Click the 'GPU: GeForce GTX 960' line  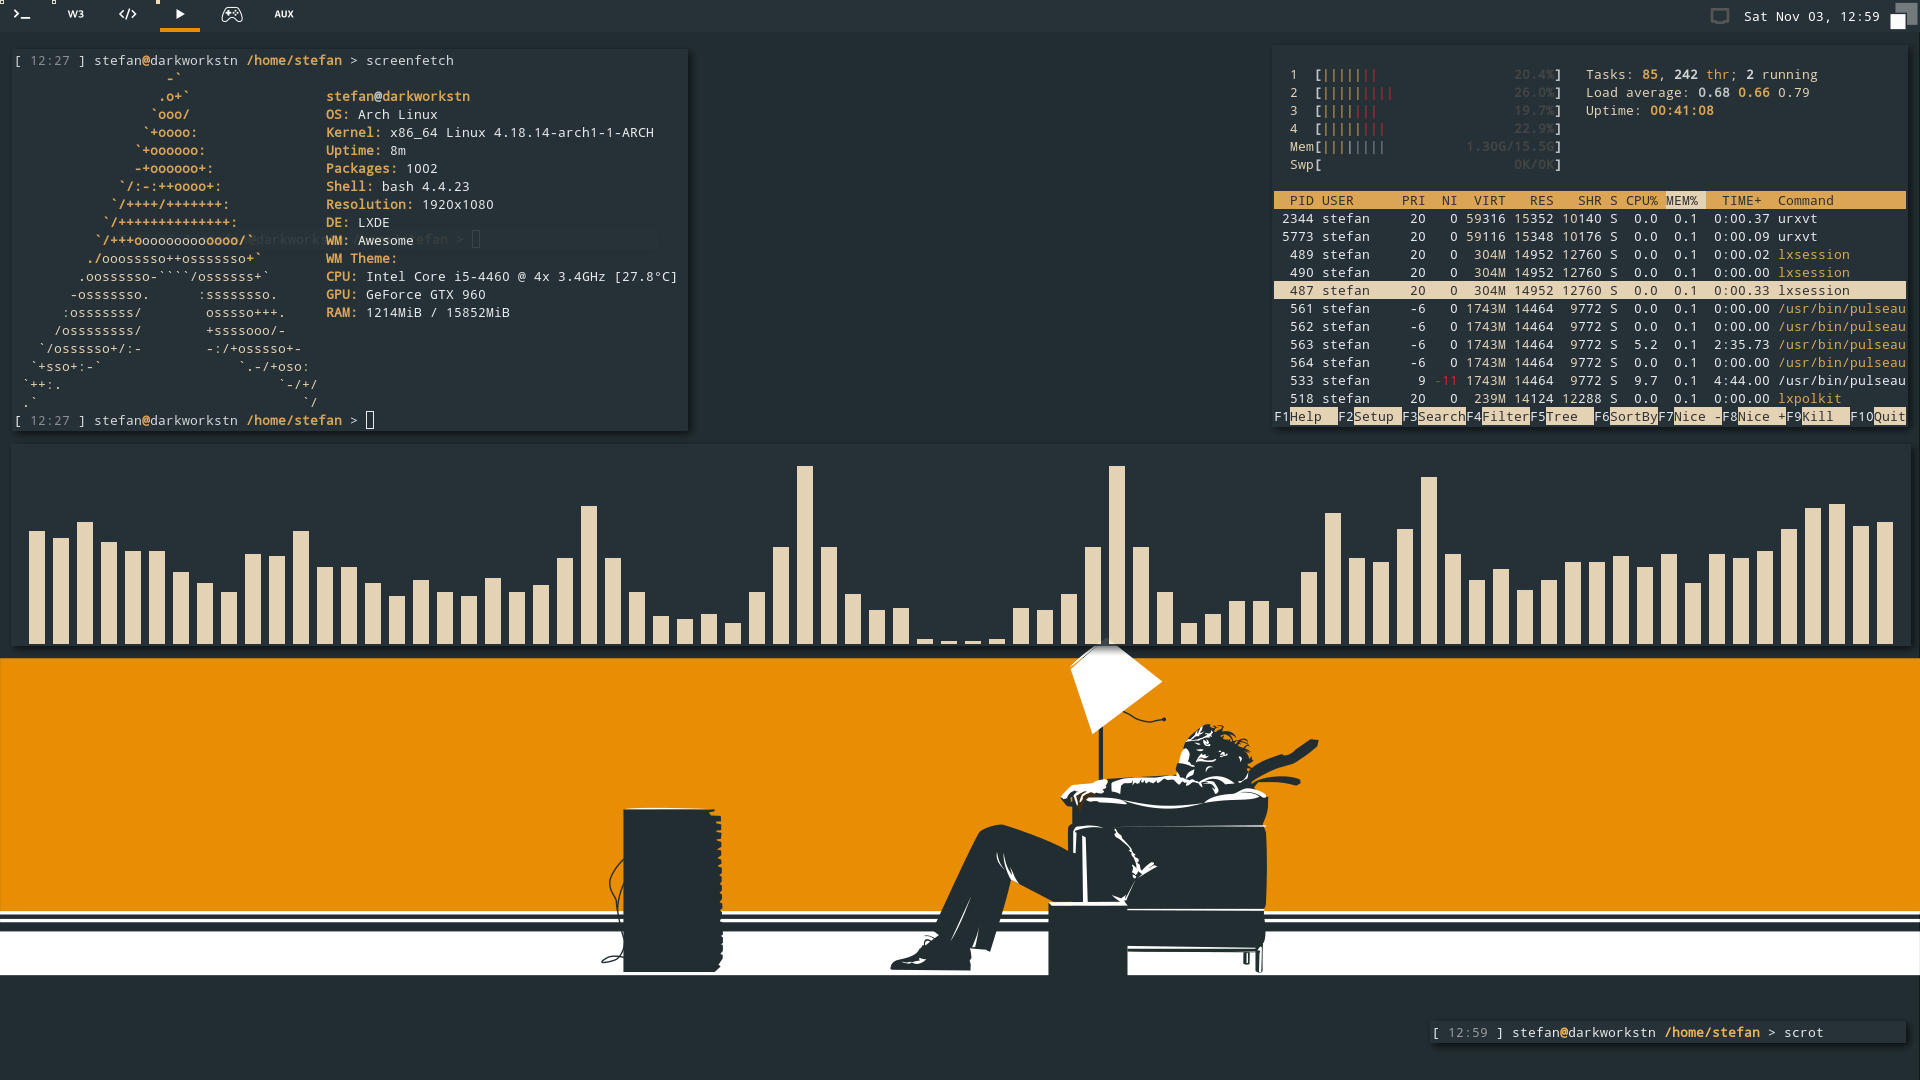coord(405,295)
